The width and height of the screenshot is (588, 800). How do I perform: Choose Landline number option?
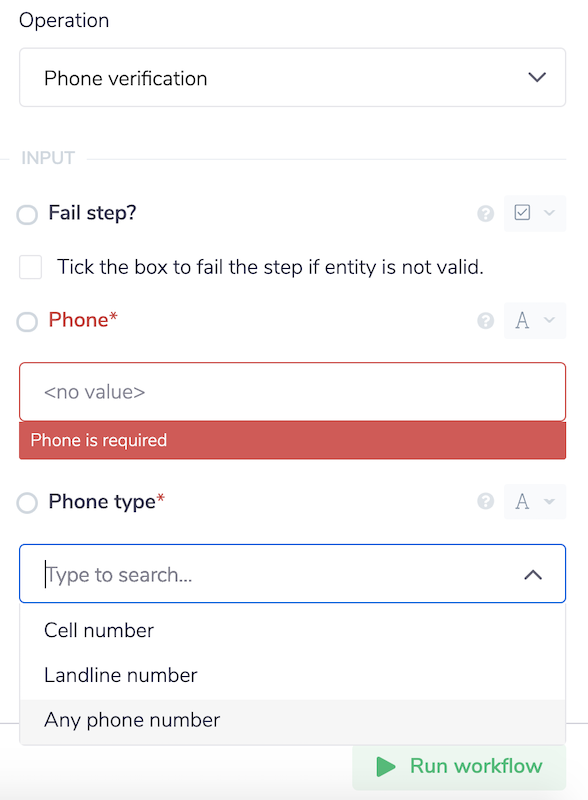click(x=120, y=675)
